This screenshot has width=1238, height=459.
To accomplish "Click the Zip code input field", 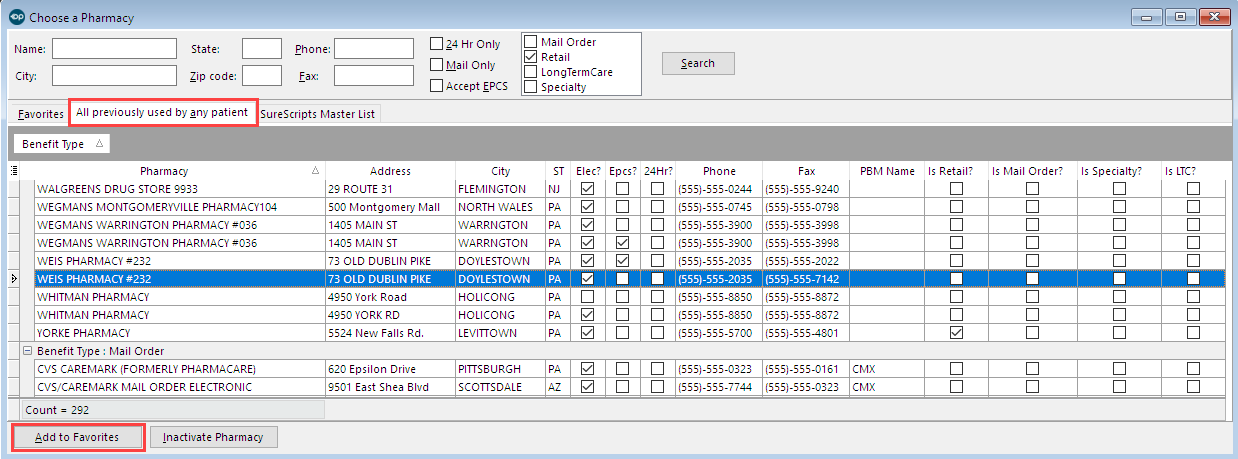I will [262, 75].
